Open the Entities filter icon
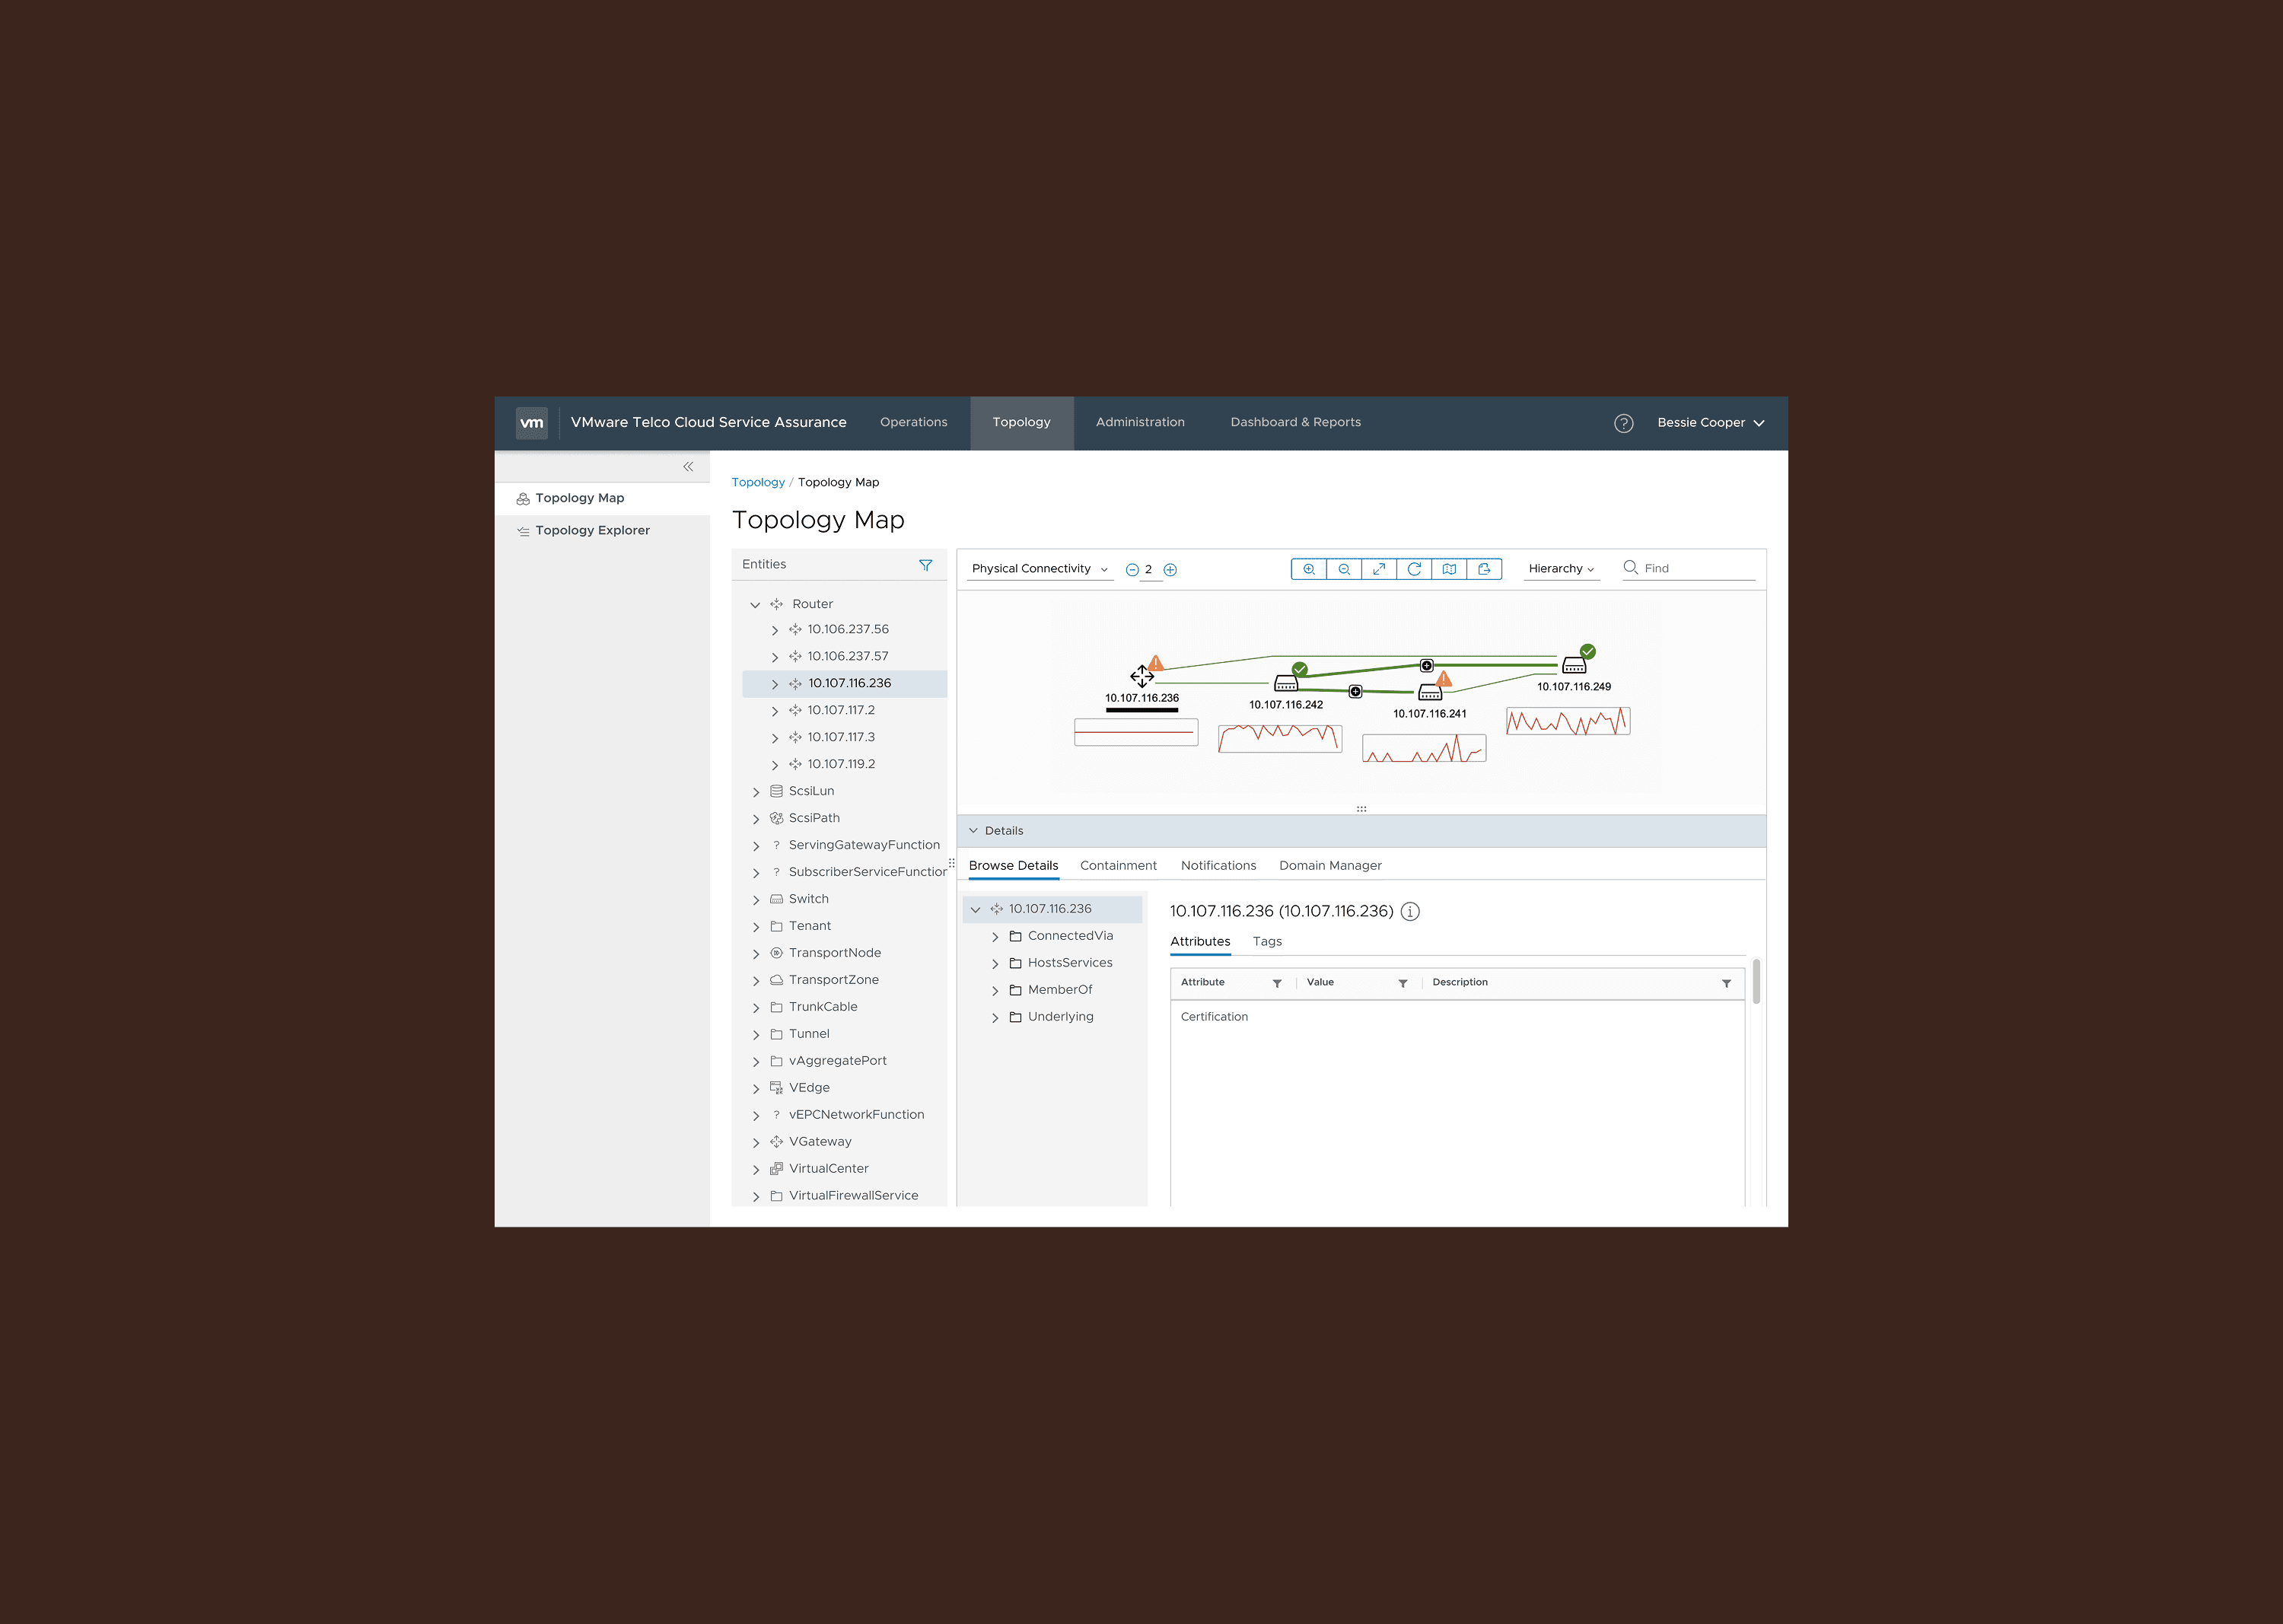 click(925, 565)
